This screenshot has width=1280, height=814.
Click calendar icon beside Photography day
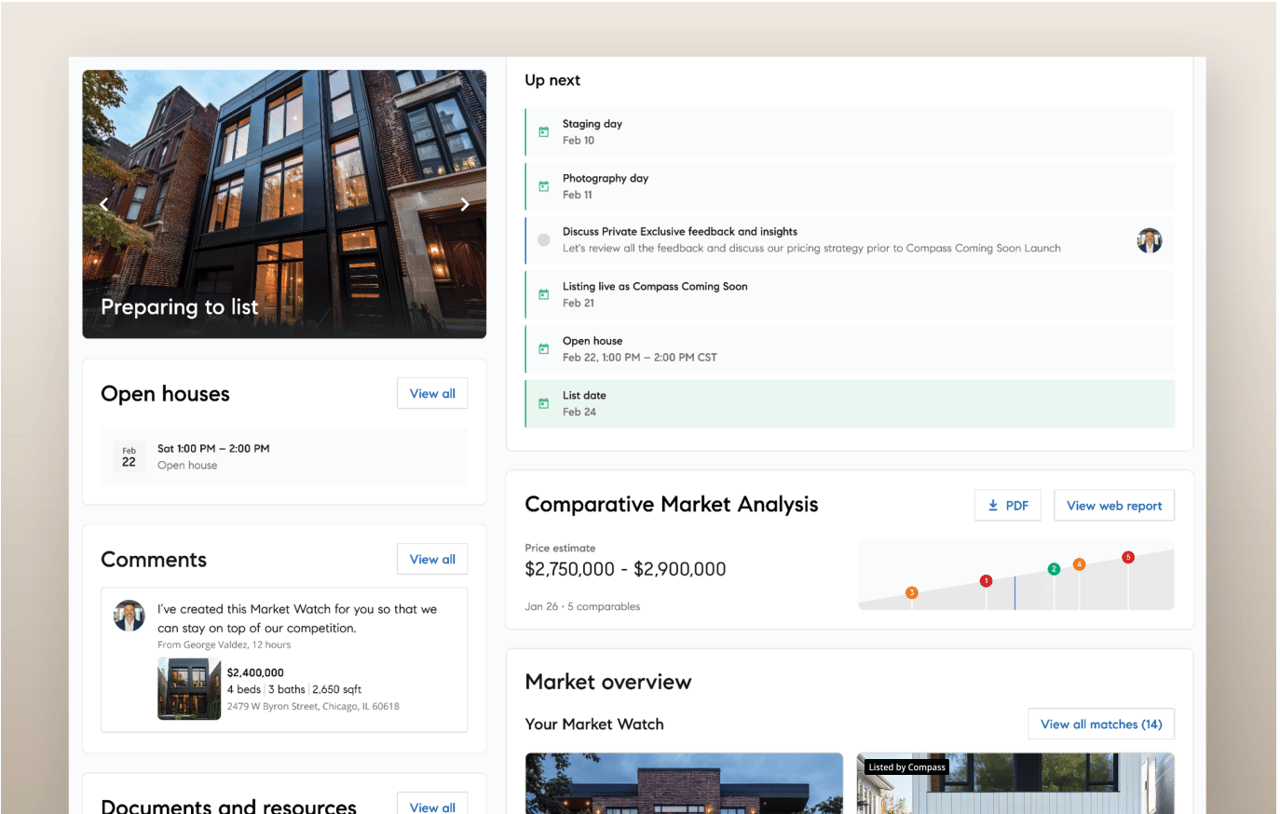(x=544, y=186)
